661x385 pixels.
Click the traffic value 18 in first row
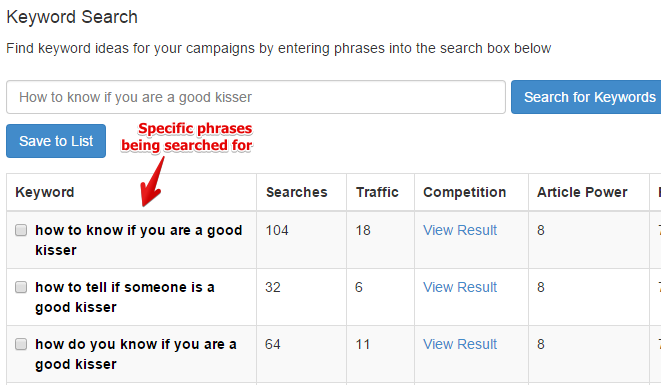tap(363, 230)
